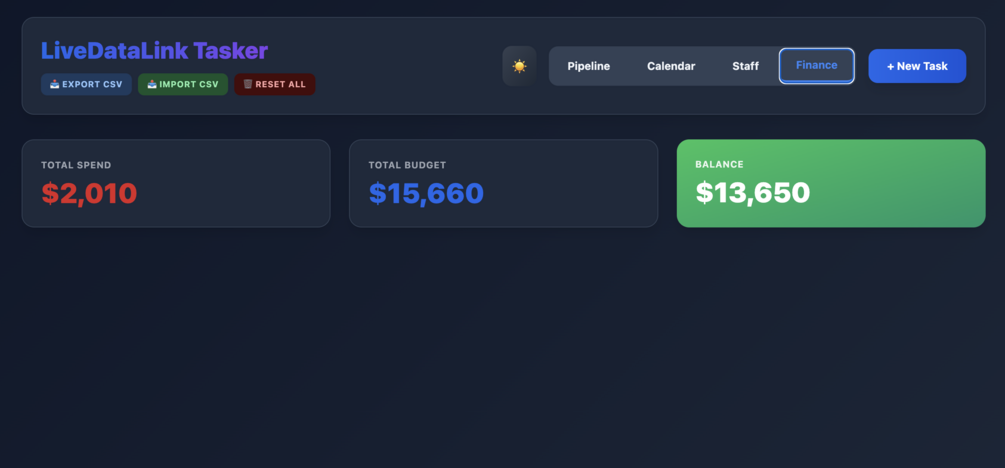Select the Finance tab

(x=816, y=65)
